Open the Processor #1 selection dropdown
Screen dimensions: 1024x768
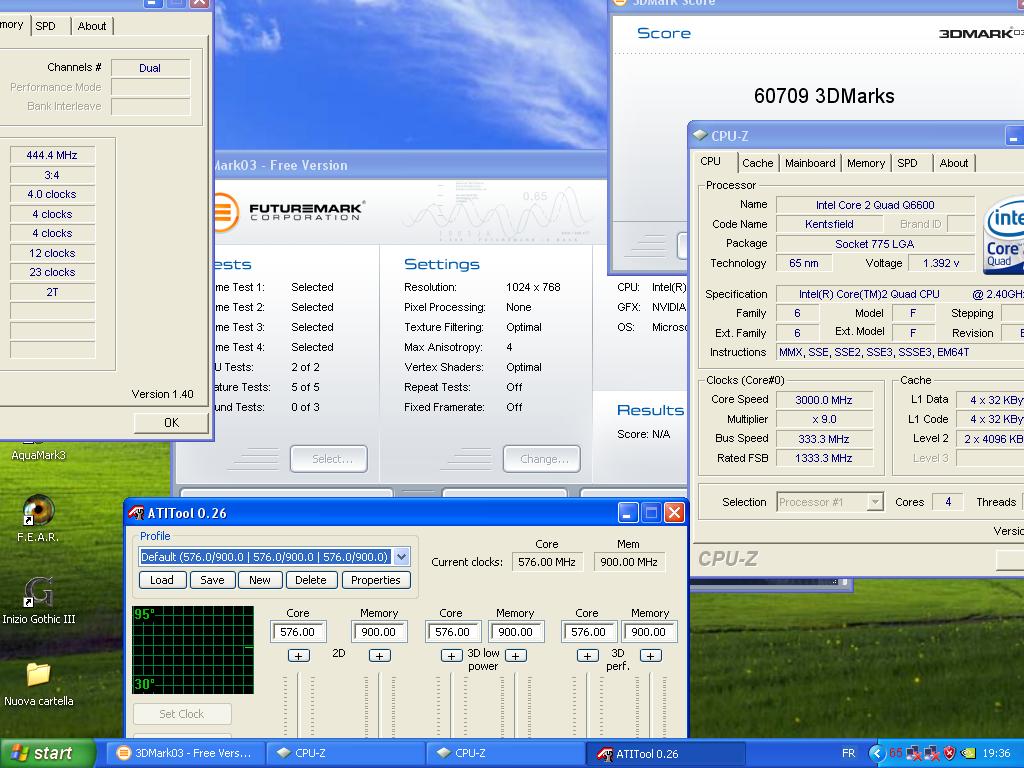pos(875,502)
